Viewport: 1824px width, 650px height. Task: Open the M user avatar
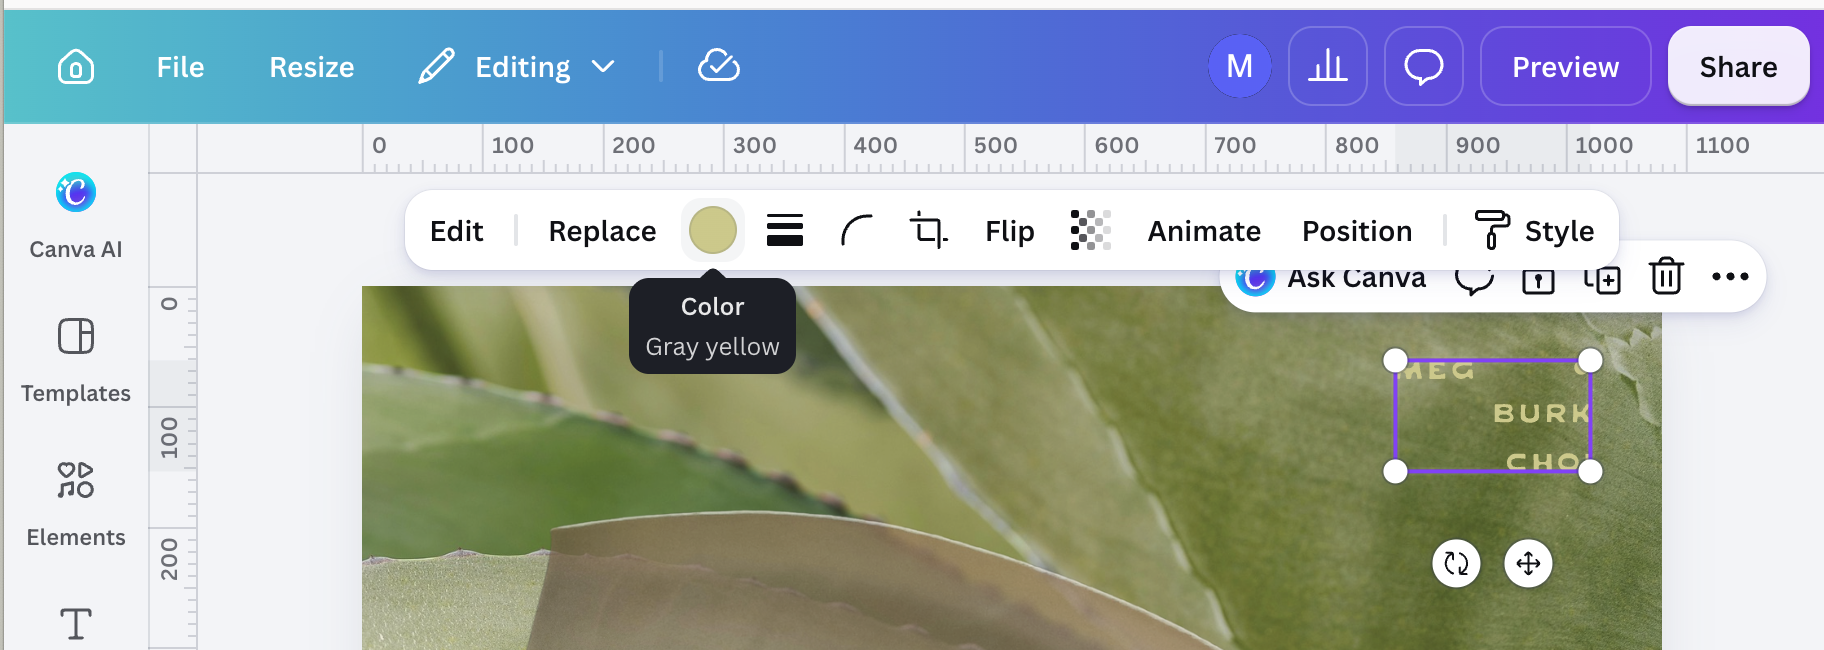(x=1240, y=66)
